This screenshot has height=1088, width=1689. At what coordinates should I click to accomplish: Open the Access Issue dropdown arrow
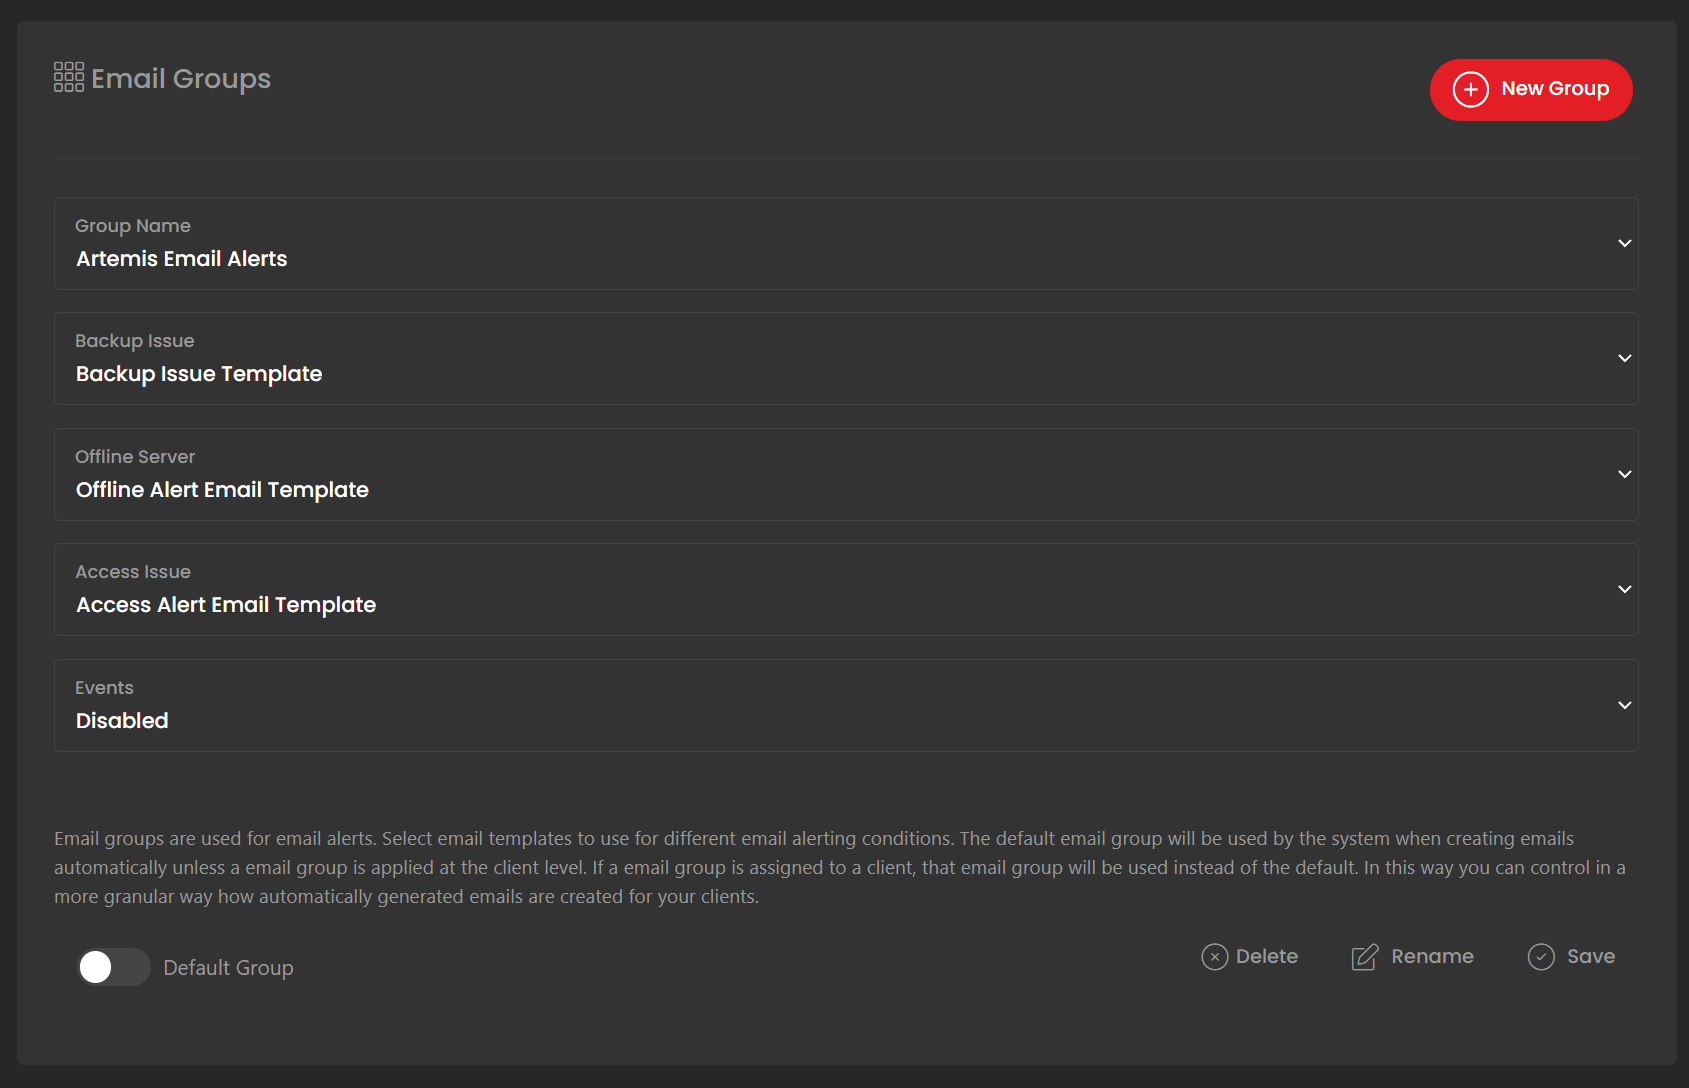[x=1624, y=589]
